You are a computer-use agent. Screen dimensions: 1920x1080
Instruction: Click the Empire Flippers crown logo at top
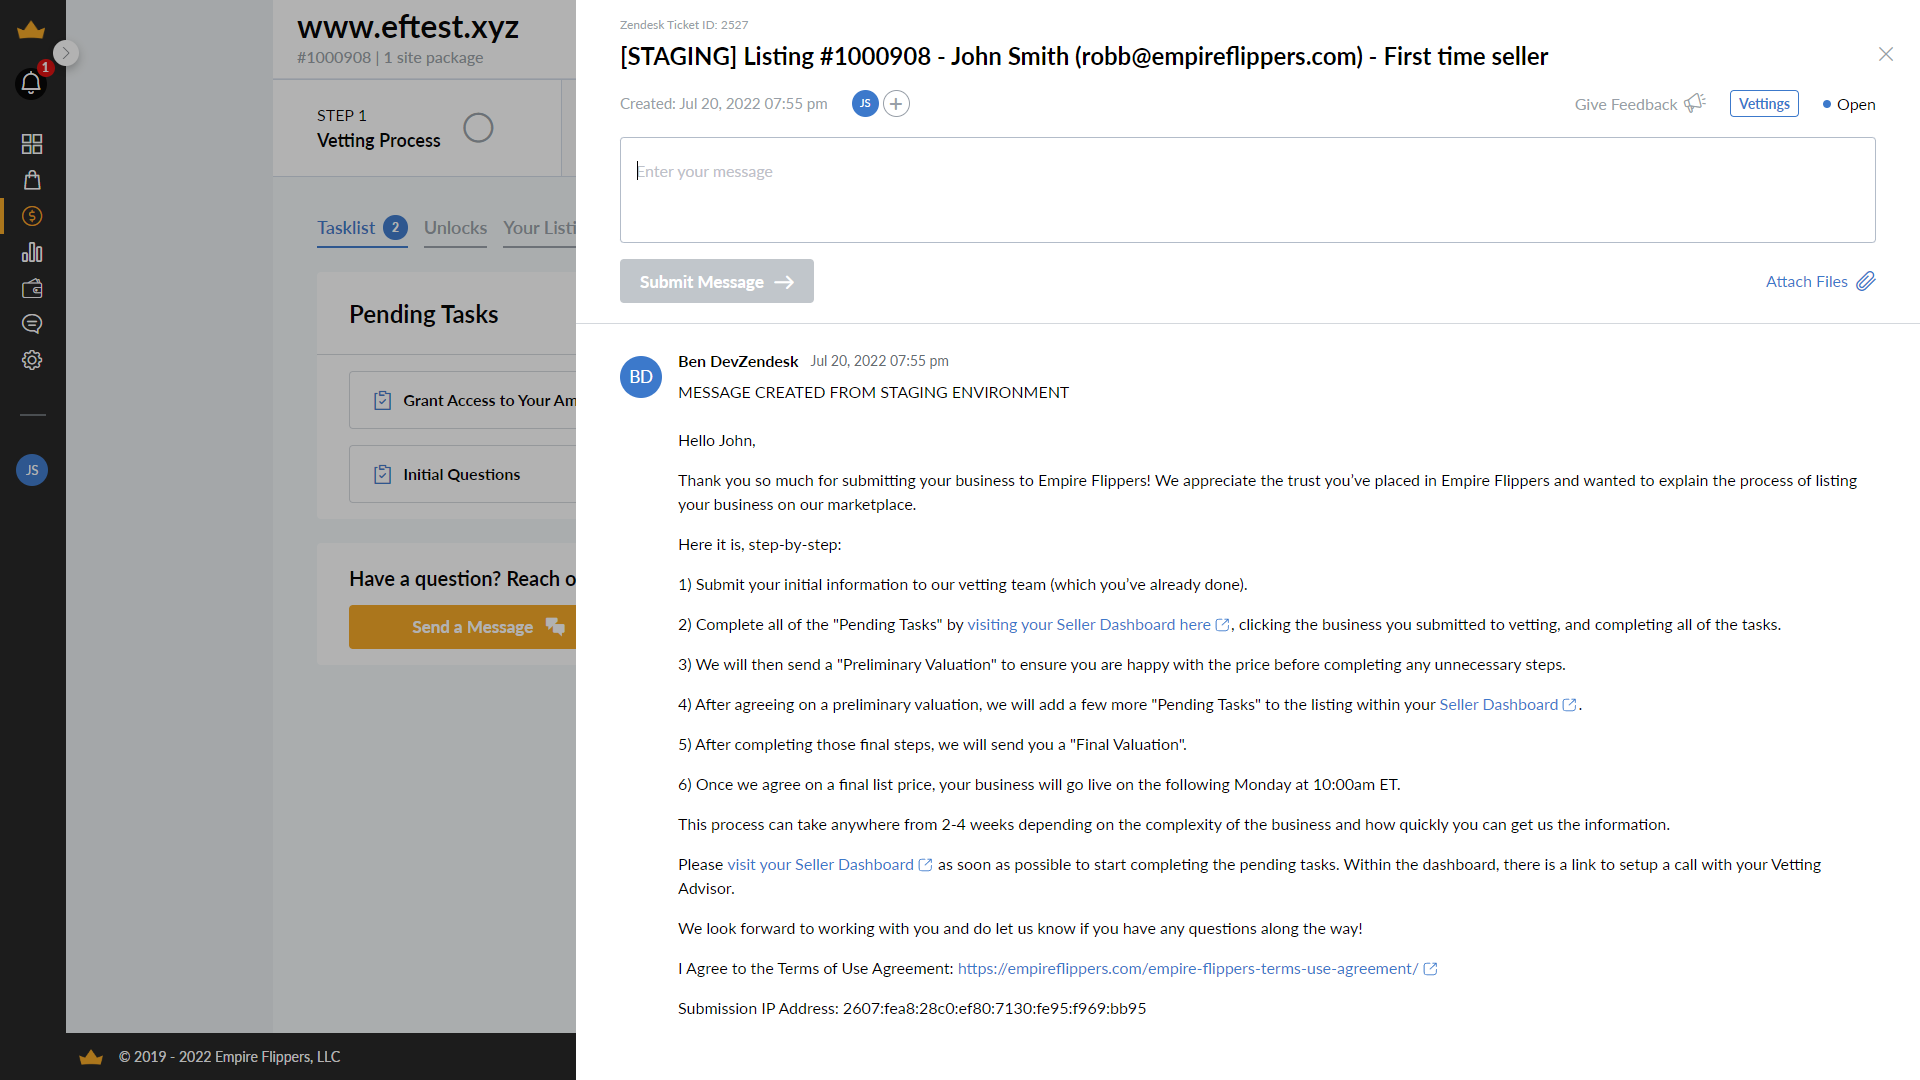pyautogui.click(x=31, y=30)
